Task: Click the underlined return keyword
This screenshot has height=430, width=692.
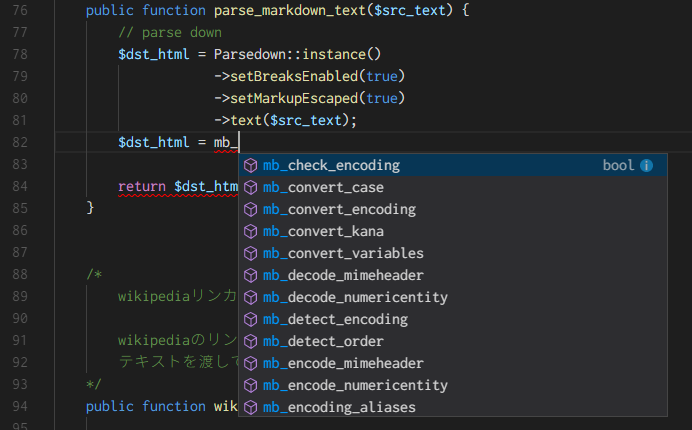Action: tap(142, 186)
